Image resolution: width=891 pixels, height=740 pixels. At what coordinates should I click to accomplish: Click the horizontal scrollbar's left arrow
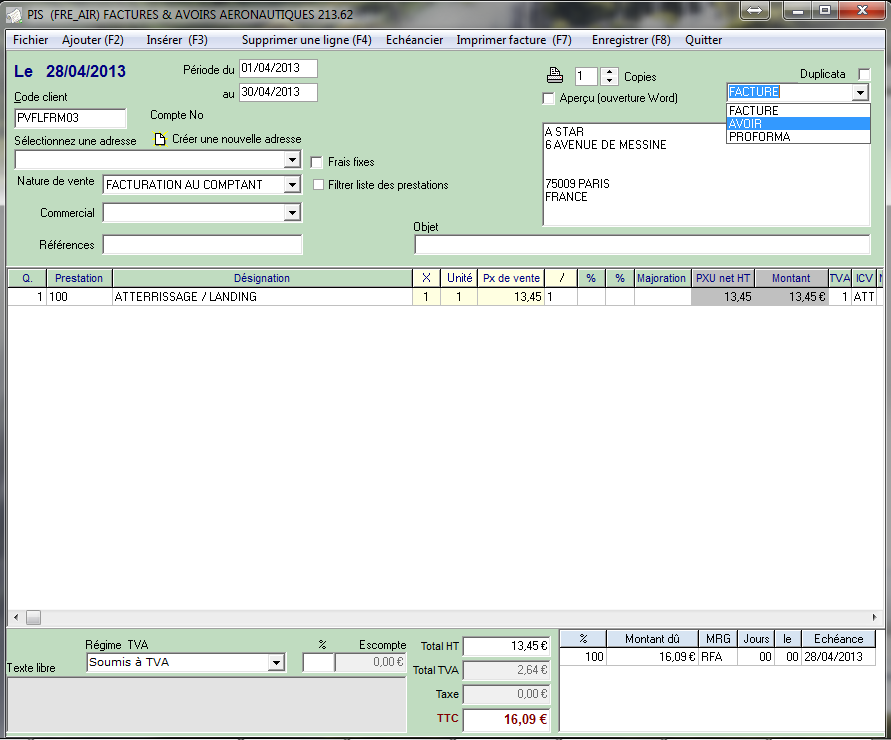15,617
